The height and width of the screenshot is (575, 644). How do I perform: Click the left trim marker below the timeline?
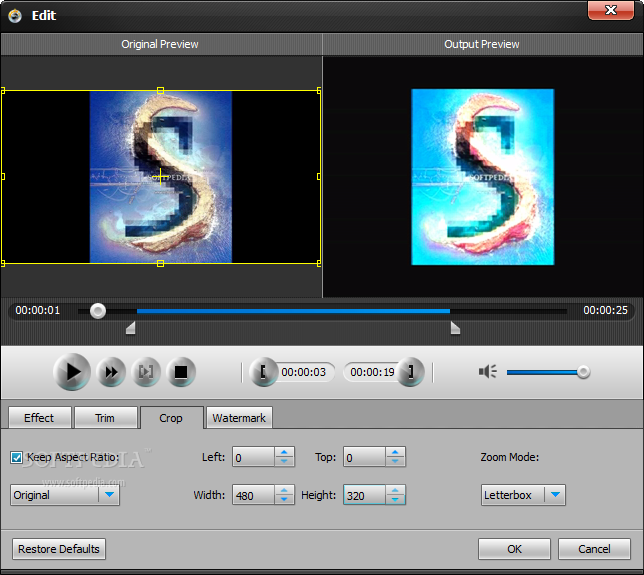coord(131,328)
